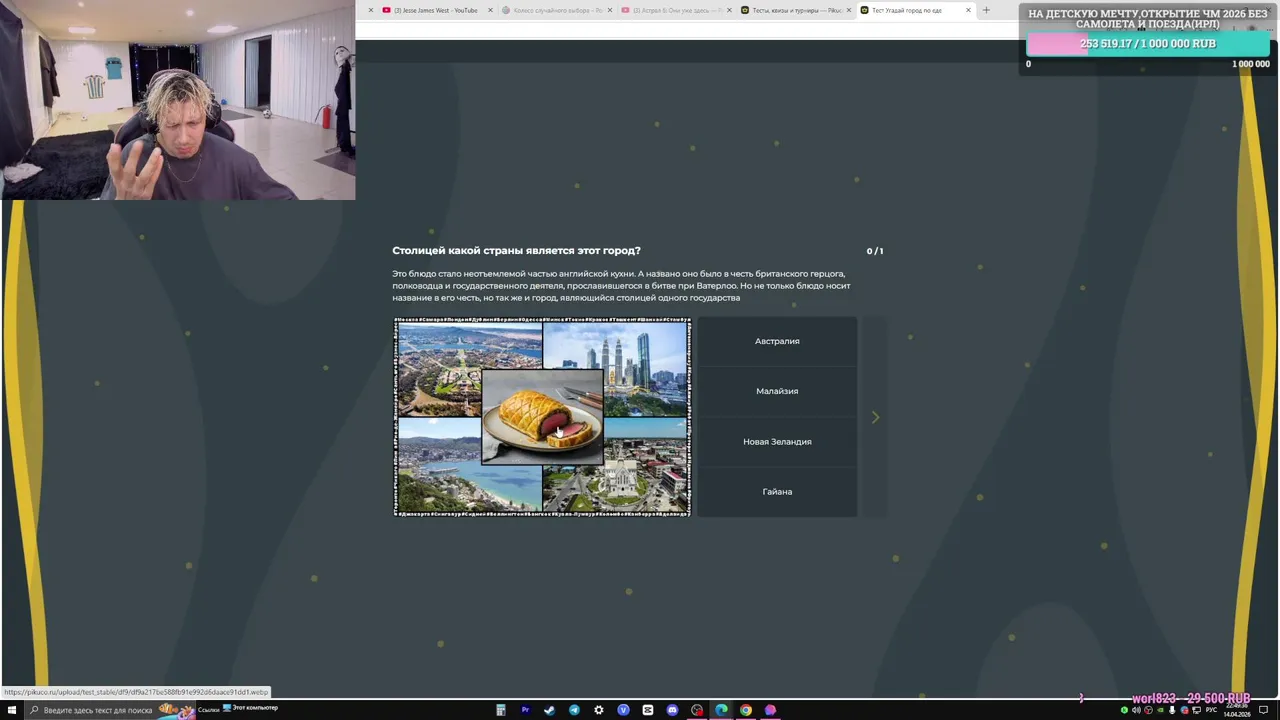Screen dimensions: 1280x720
Task: Open CapCut from the taskbar
Action: point(648,710)
